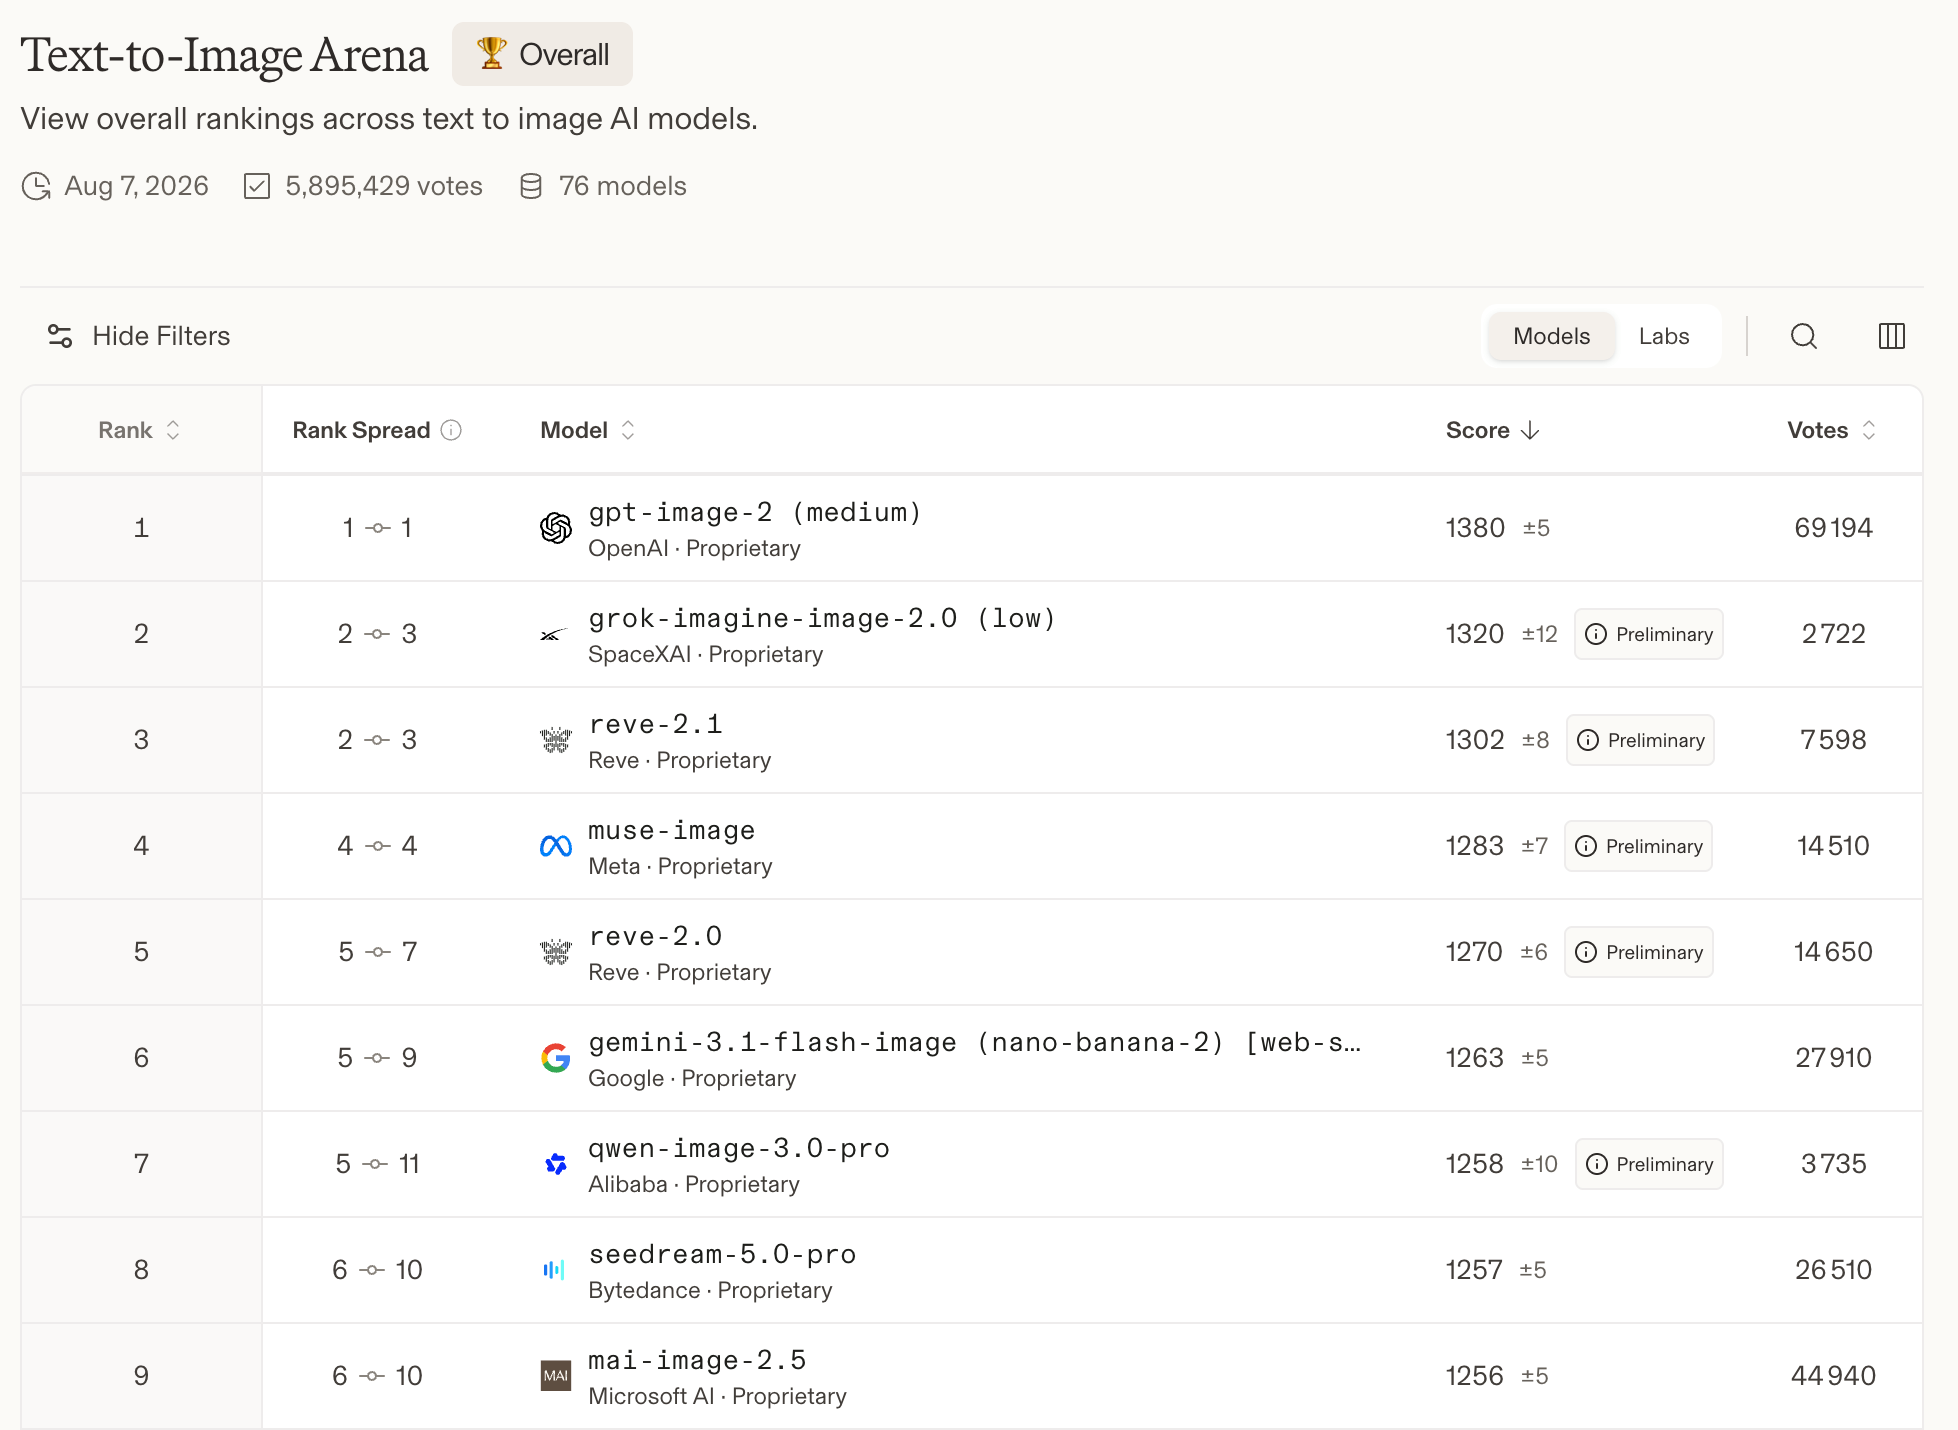1958x1430 pixels.
Task: Open the qwen-image-3.0-pro model link
Action: [x=739, y=1148]
